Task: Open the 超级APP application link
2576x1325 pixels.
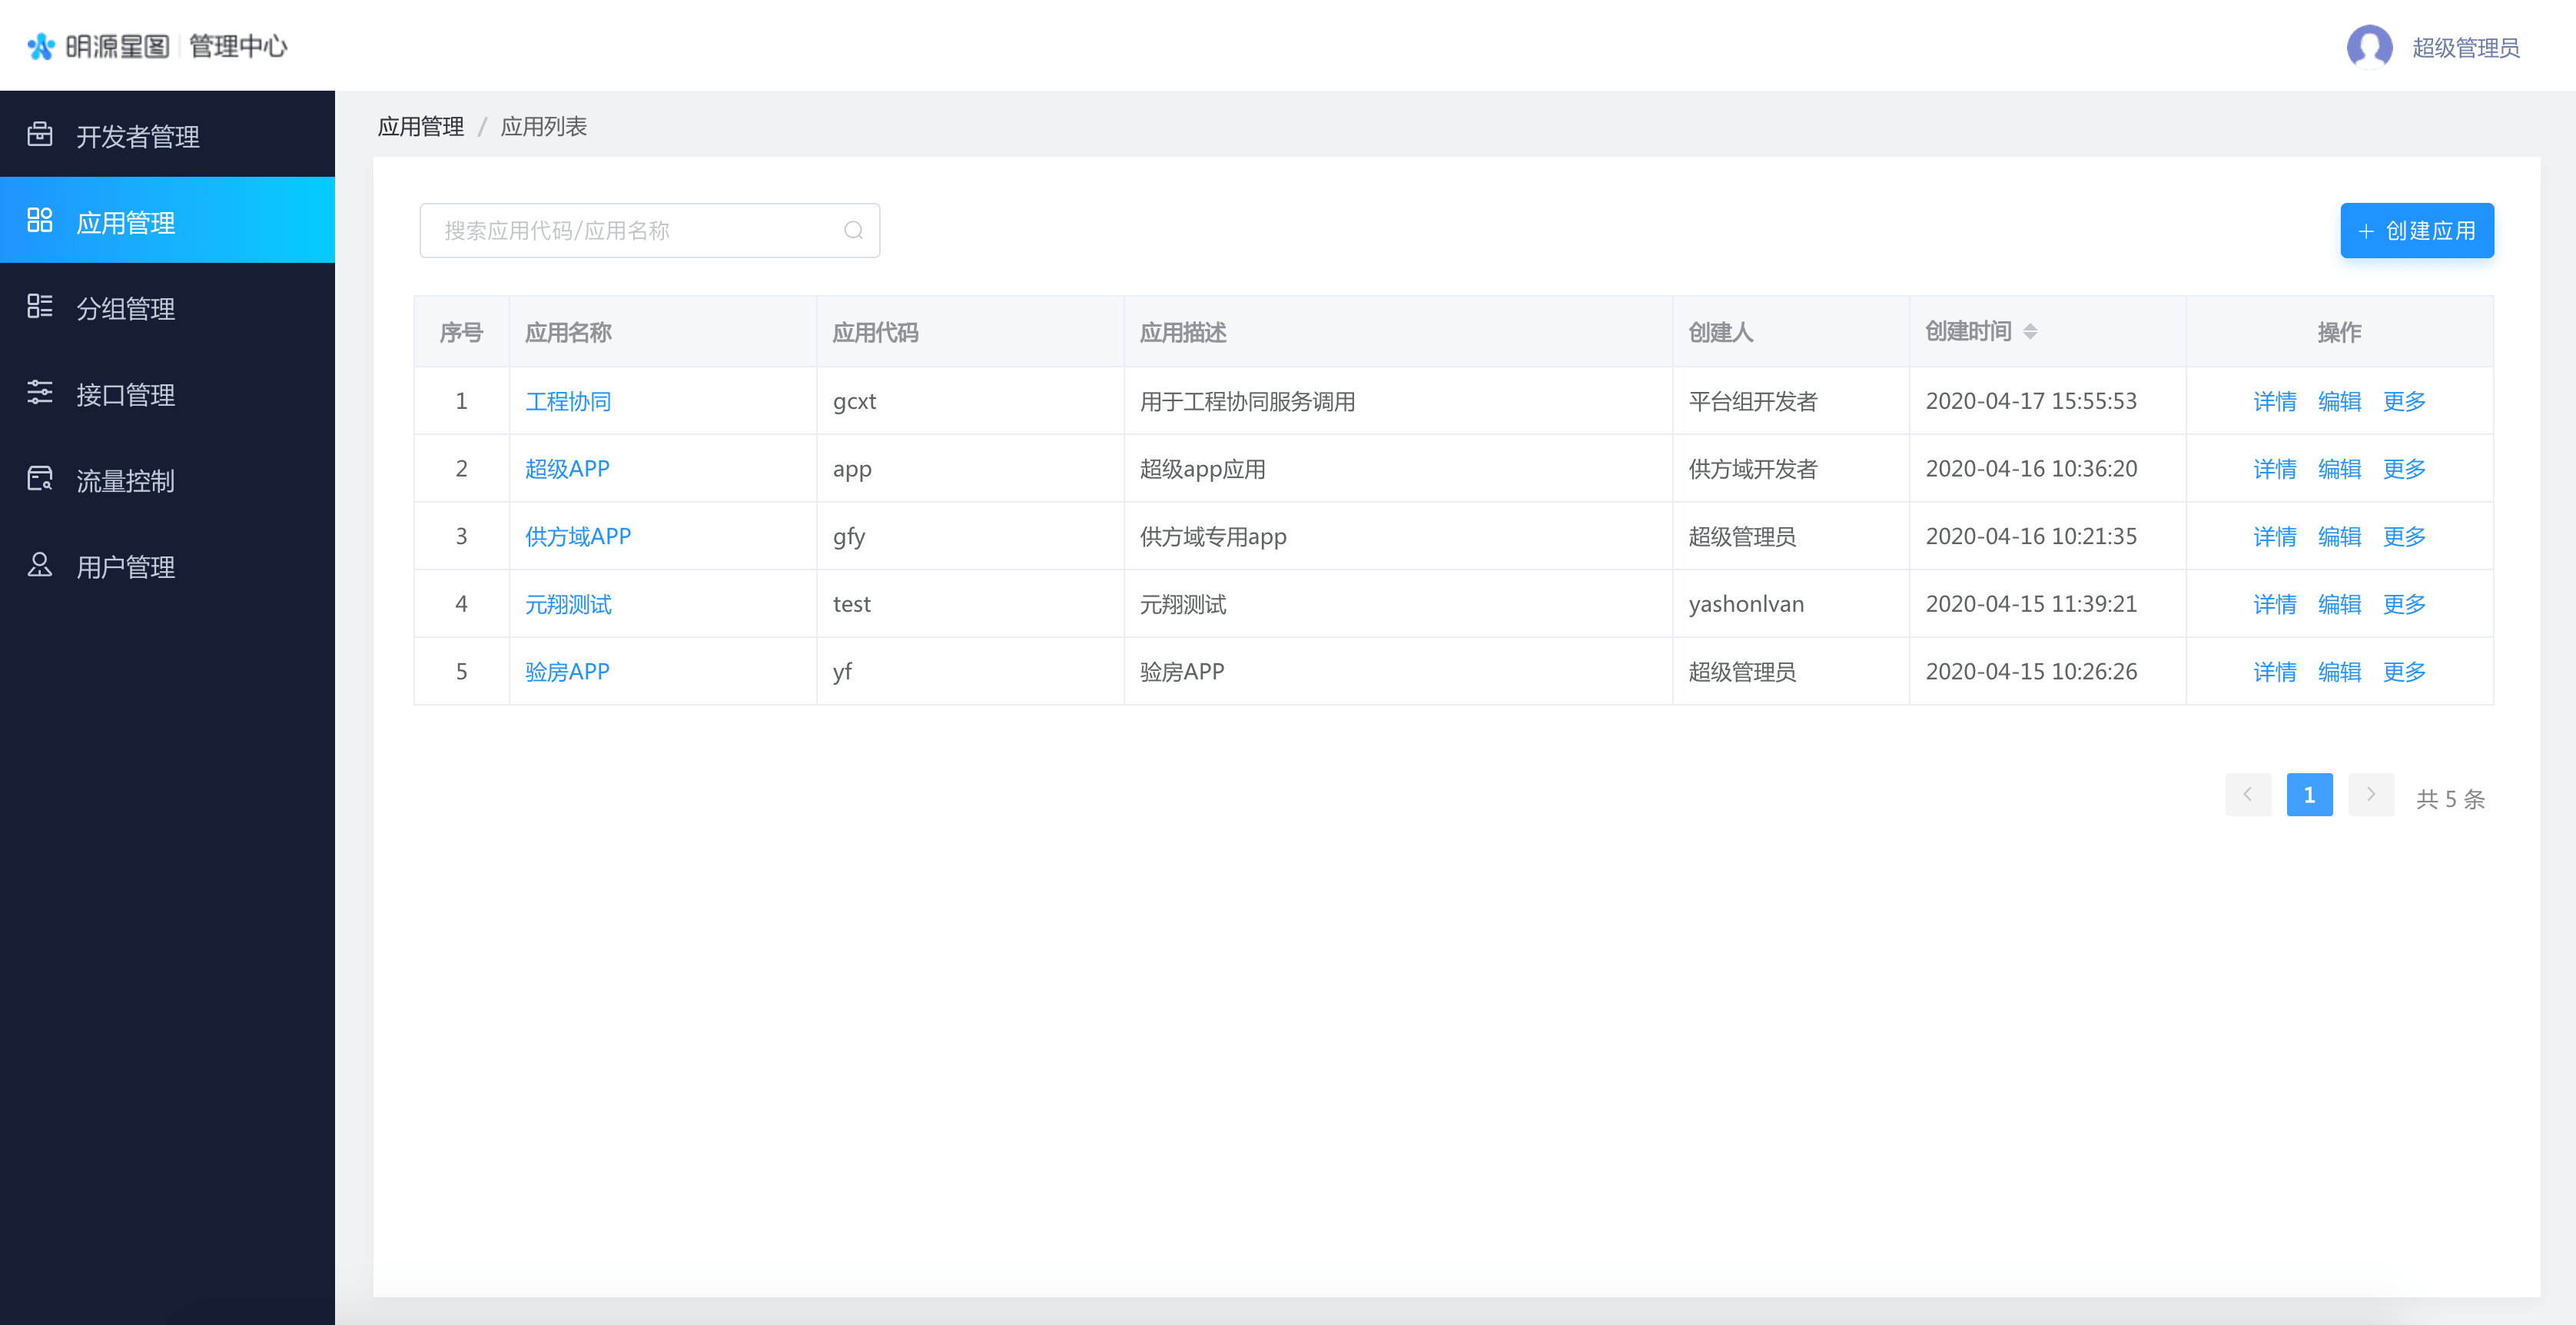Action: click(567, 468)
